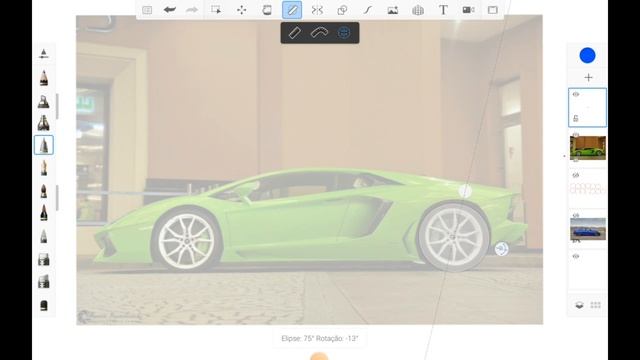Tap ellipse guide center handle on car
The width and height of the screenshot is (640, 360).
click(465, 191)
